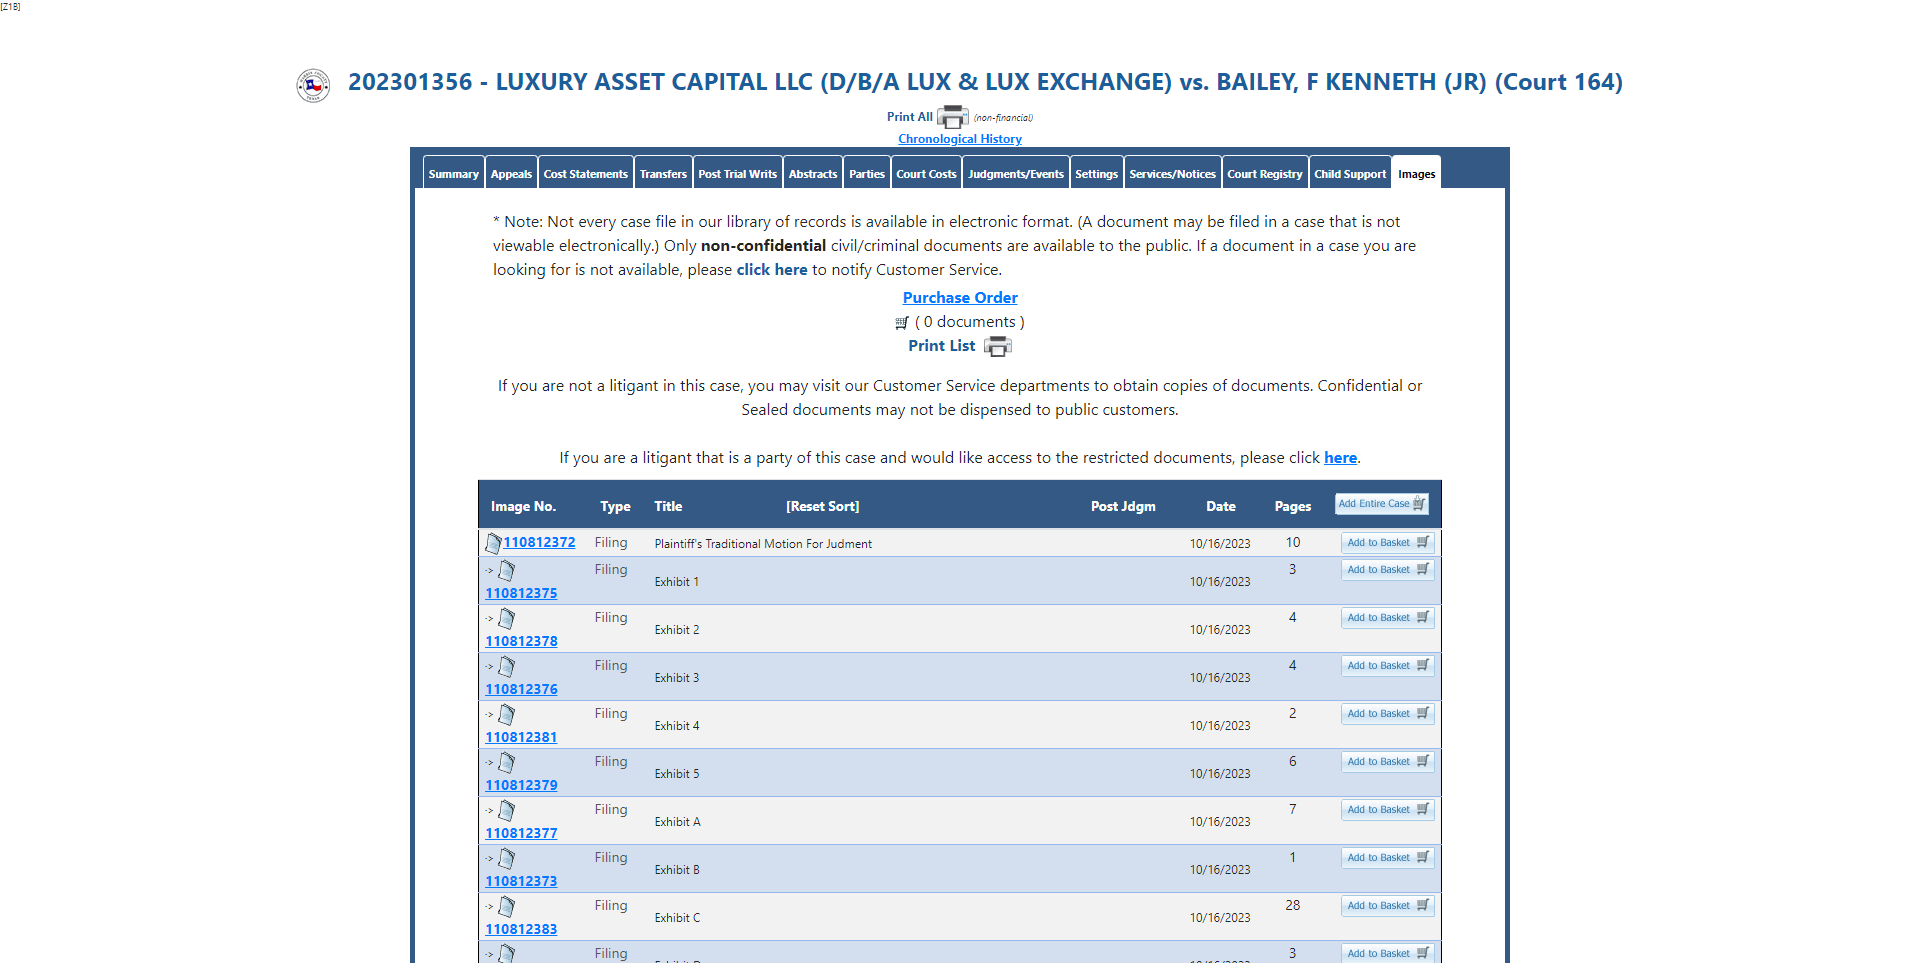Add Exhibit 2 to basket
Screen dimensions: 1920x963
pyautogui.click(x=1387, y=618)
